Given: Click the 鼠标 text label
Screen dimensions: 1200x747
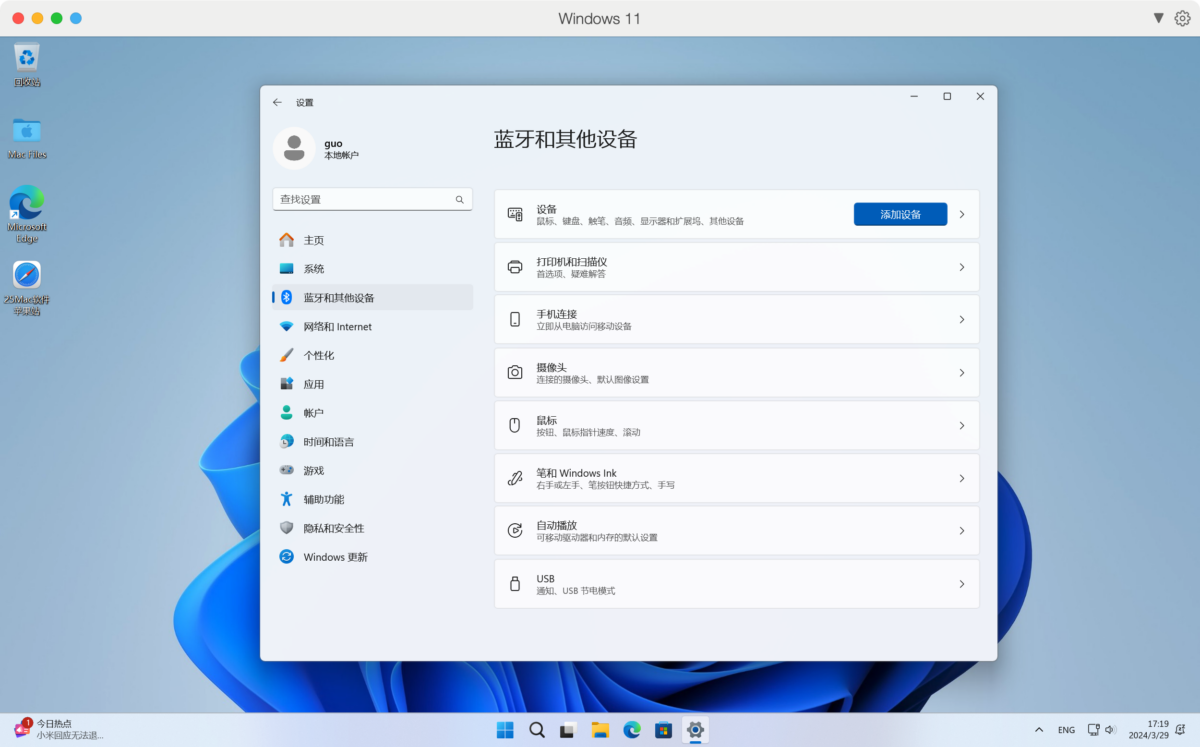Looking at the screenshot, I should pyautogui.click(x=547, y=420).
